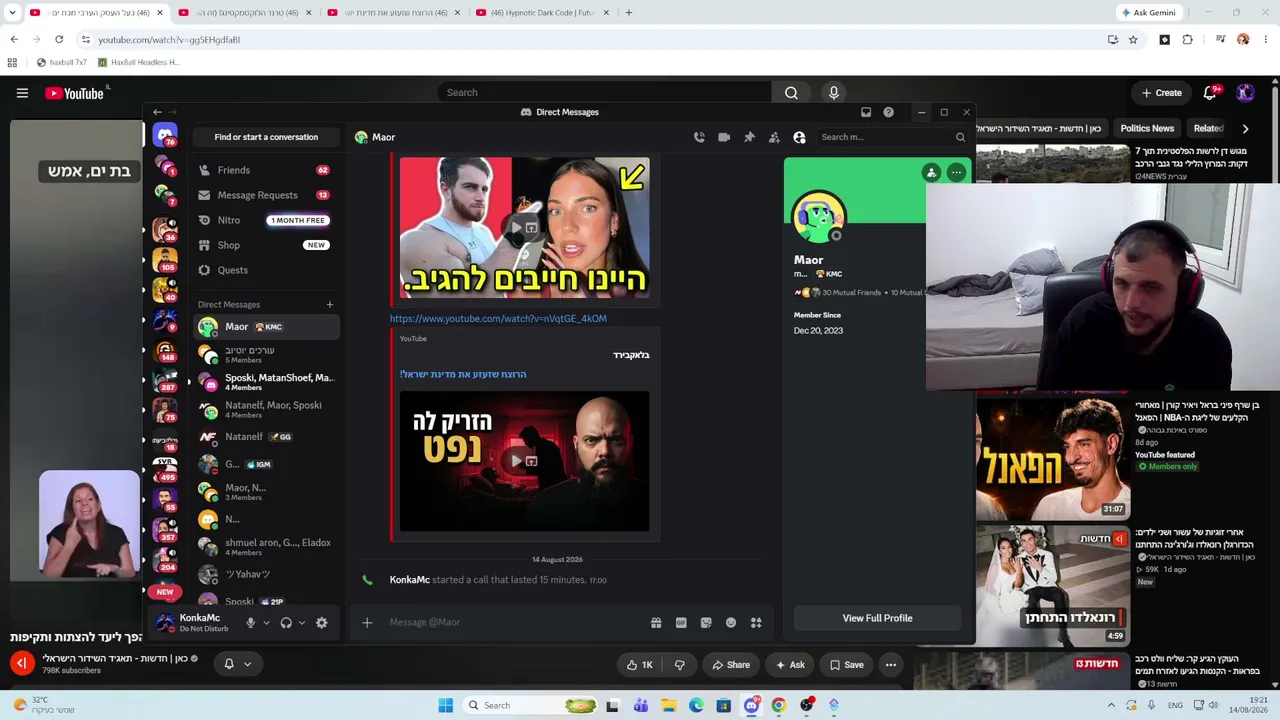Image resolution: width=1280 pixels, height=720 pixels.
Task: Start a voice call with Maor
Action: point(699,137)
